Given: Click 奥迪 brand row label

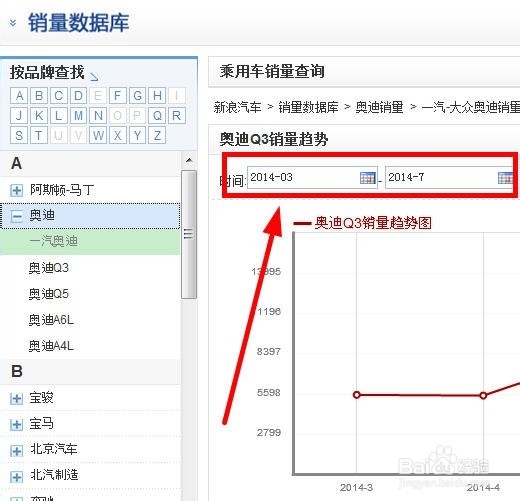Looking at the screenshot, I should [42, 216].
